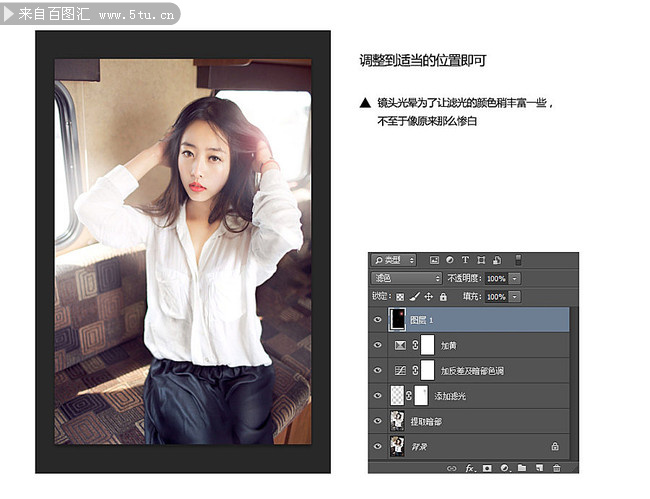Hide the 背景 layer eye icon
Viewport: 650px width, 499px height.
(x=378, y=446)
